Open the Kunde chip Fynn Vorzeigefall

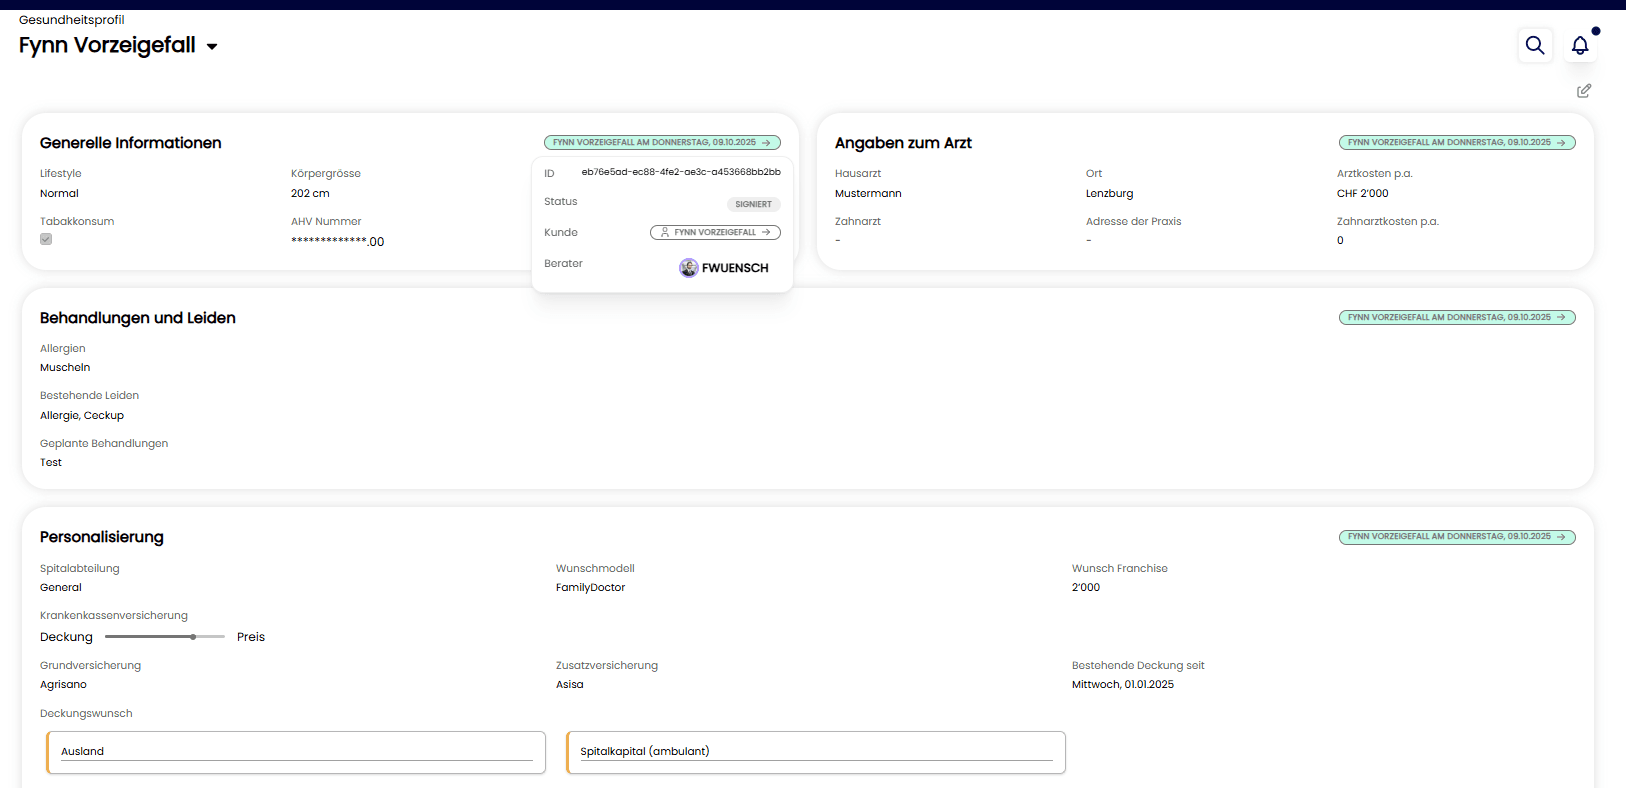715,232
